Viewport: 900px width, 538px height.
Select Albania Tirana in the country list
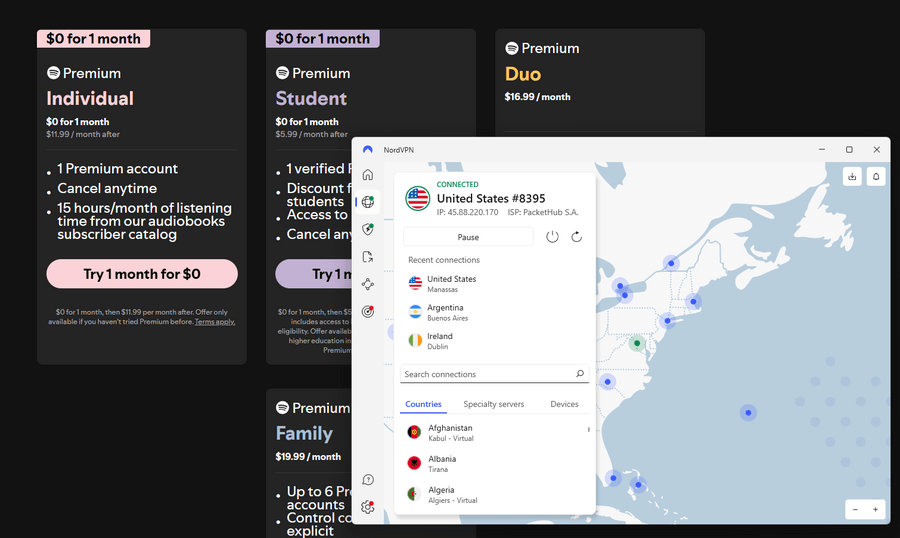click(x=494, y=463)
